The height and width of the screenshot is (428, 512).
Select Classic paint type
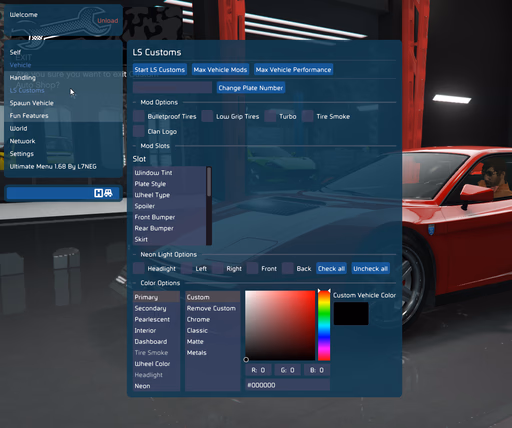pos(213,330)
